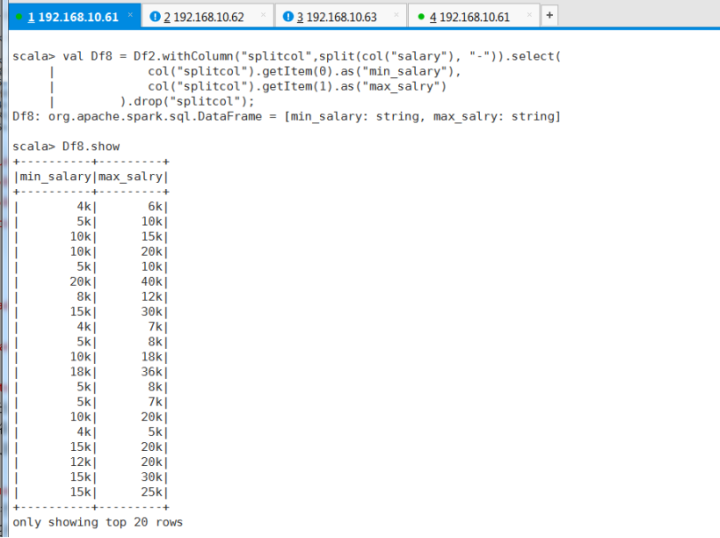Close tab 4 192.168.10.61
The width and height of the screenshot is (720, 538).
pos(529,15)
